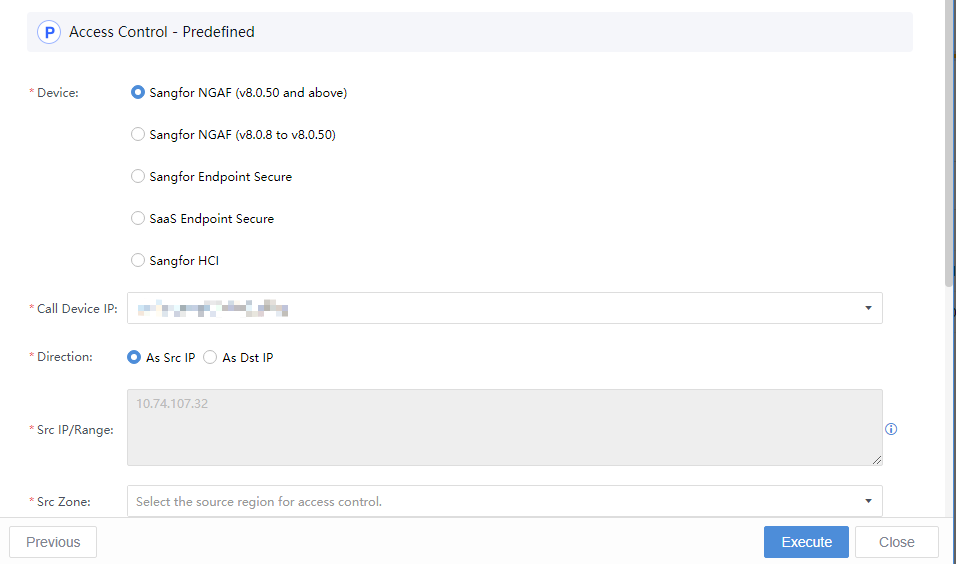Go back with the Previous button
The image size is (956, 564).
(x=53, y=542)
